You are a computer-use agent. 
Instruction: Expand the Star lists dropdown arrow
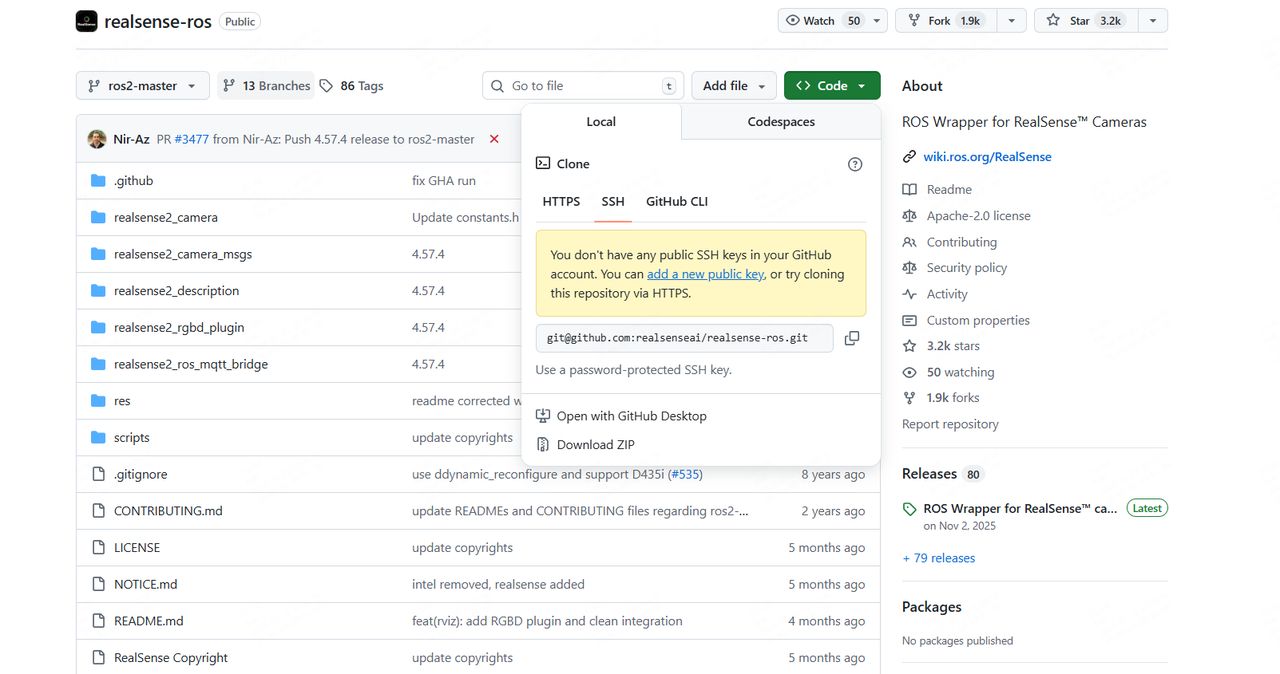1153,21
